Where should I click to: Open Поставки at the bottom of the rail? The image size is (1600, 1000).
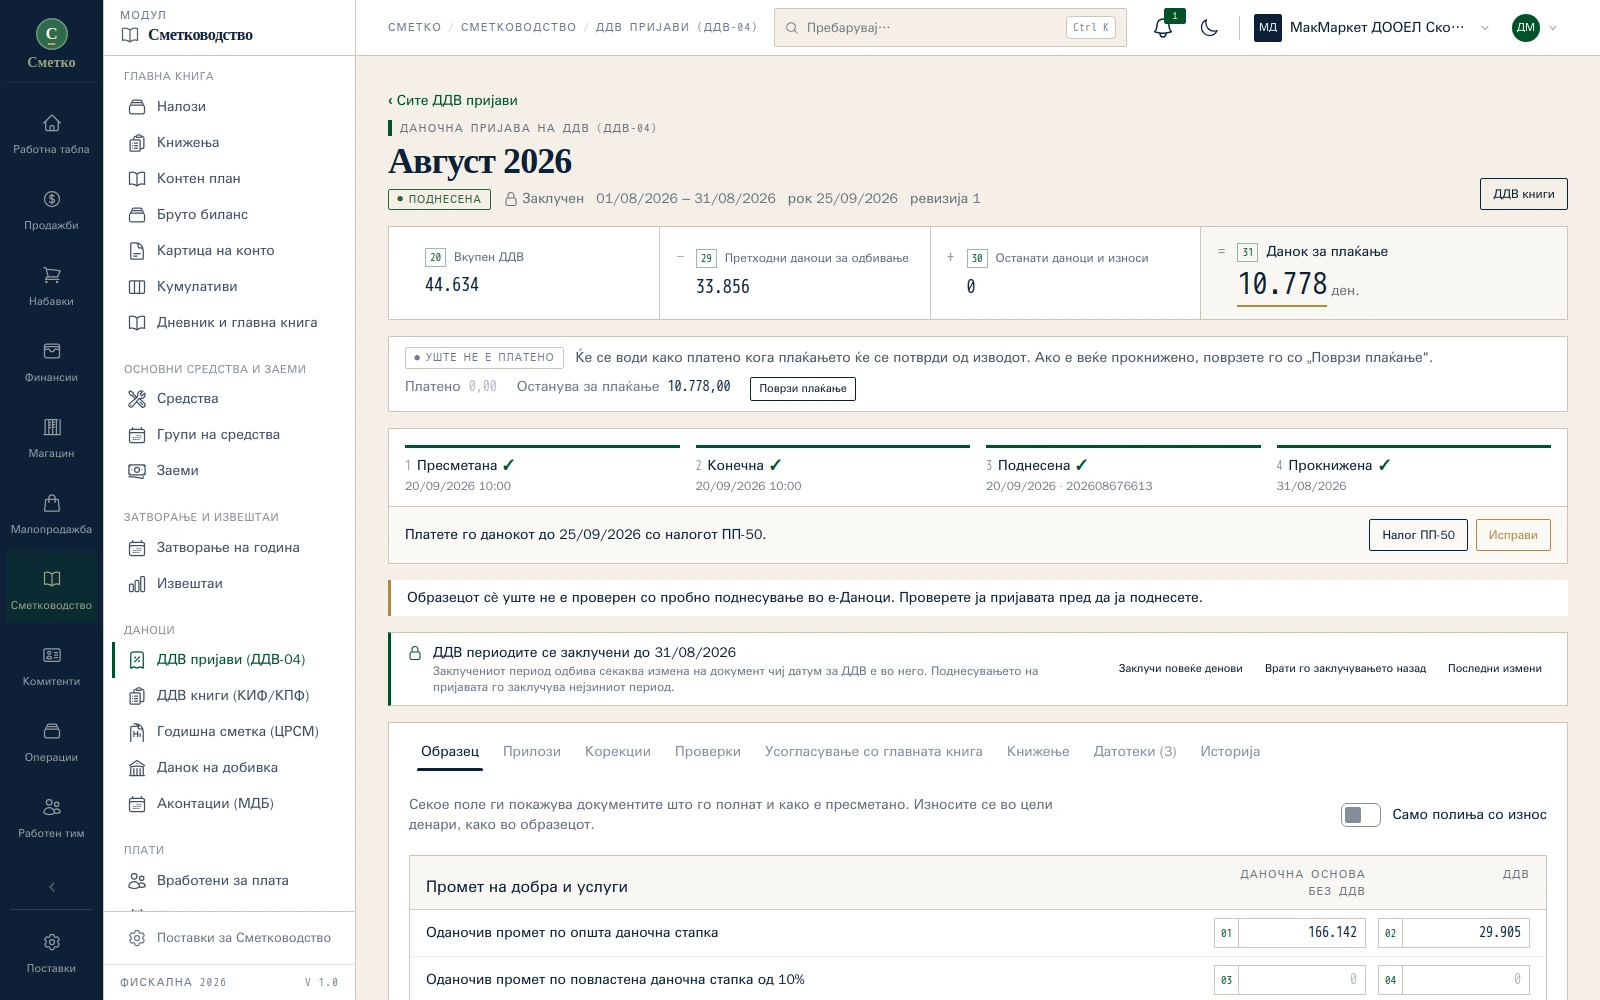[x=51, y=954]
